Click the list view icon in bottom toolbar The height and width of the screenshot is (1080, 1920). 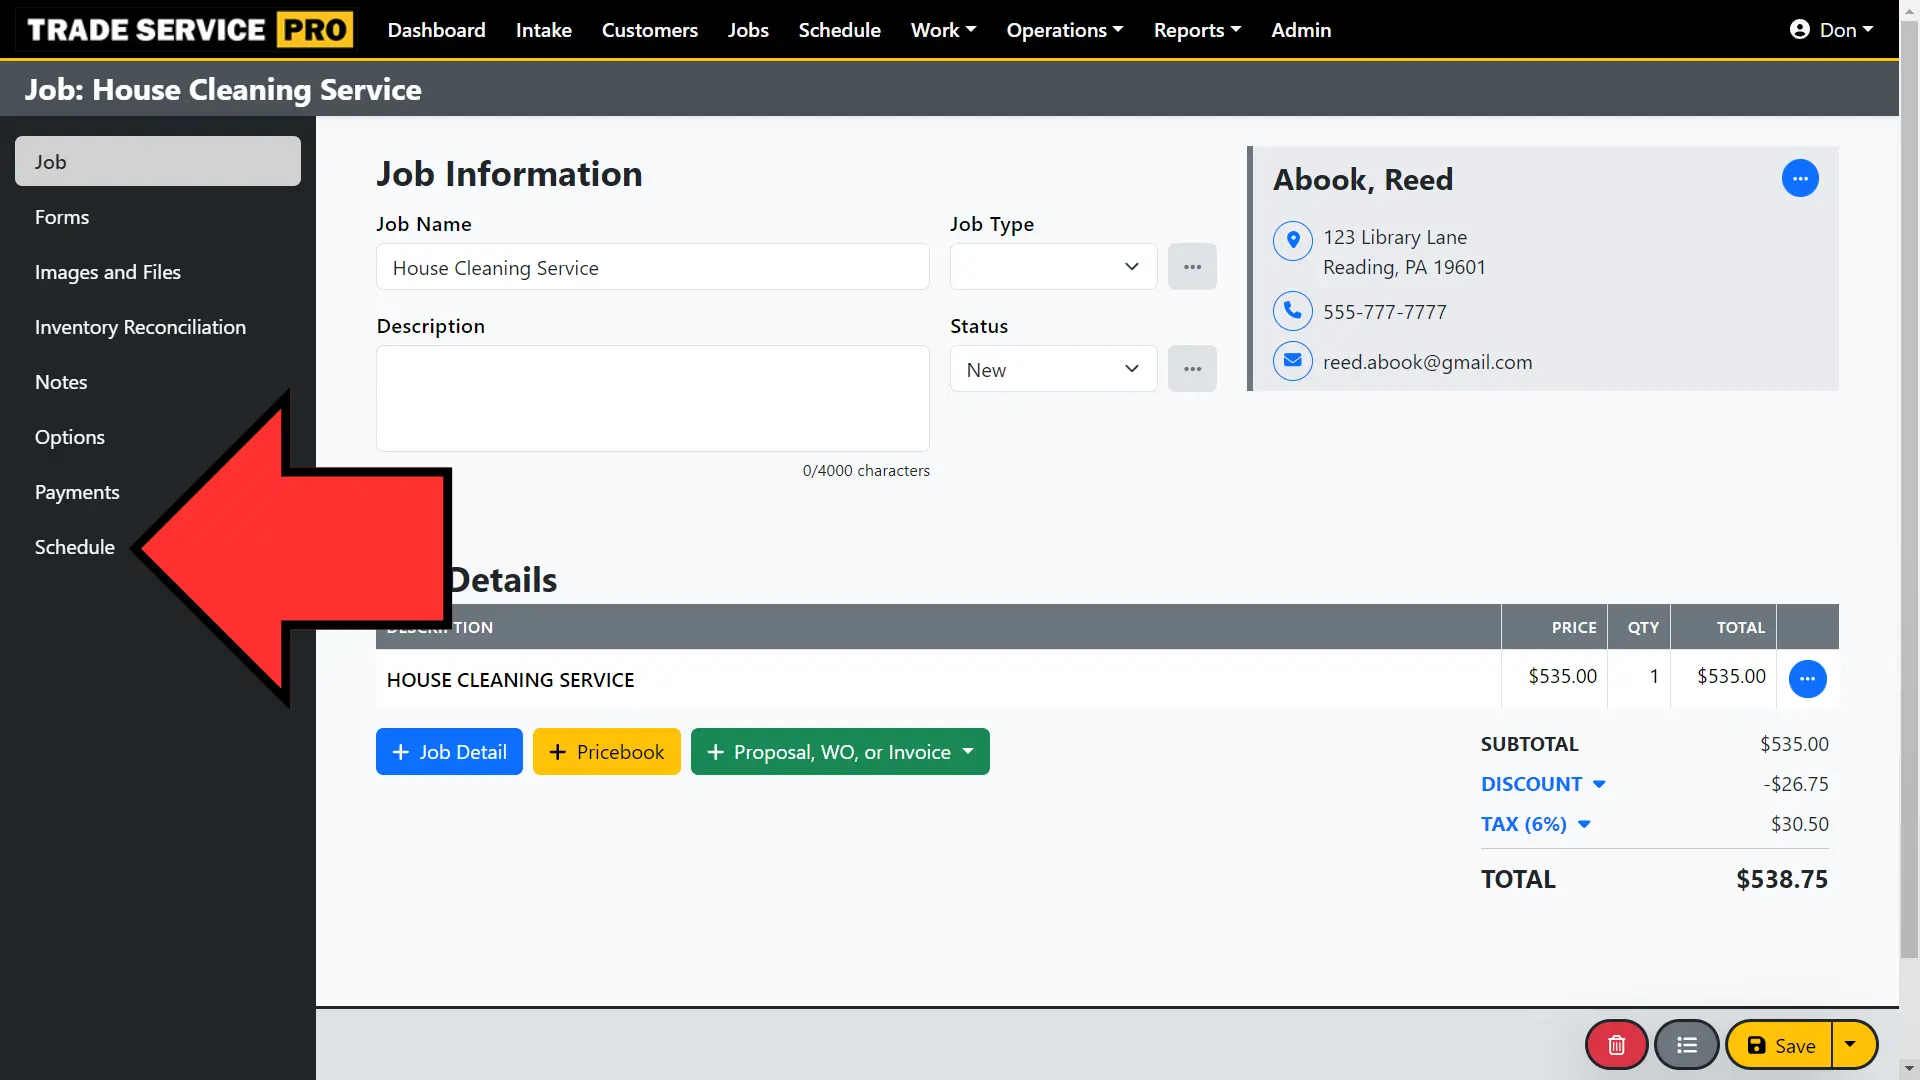pos(1686,1044)
